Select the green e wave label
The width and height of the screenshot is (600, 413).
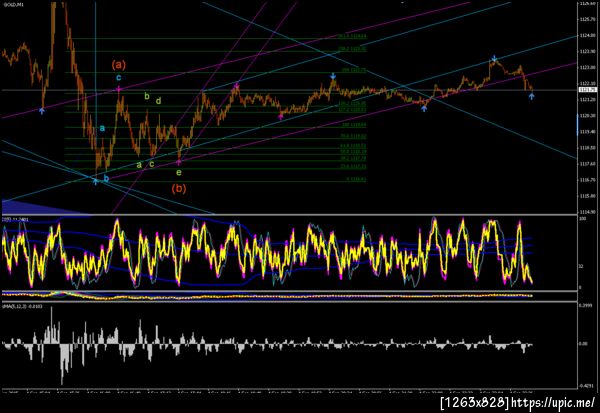coord(179,172)
